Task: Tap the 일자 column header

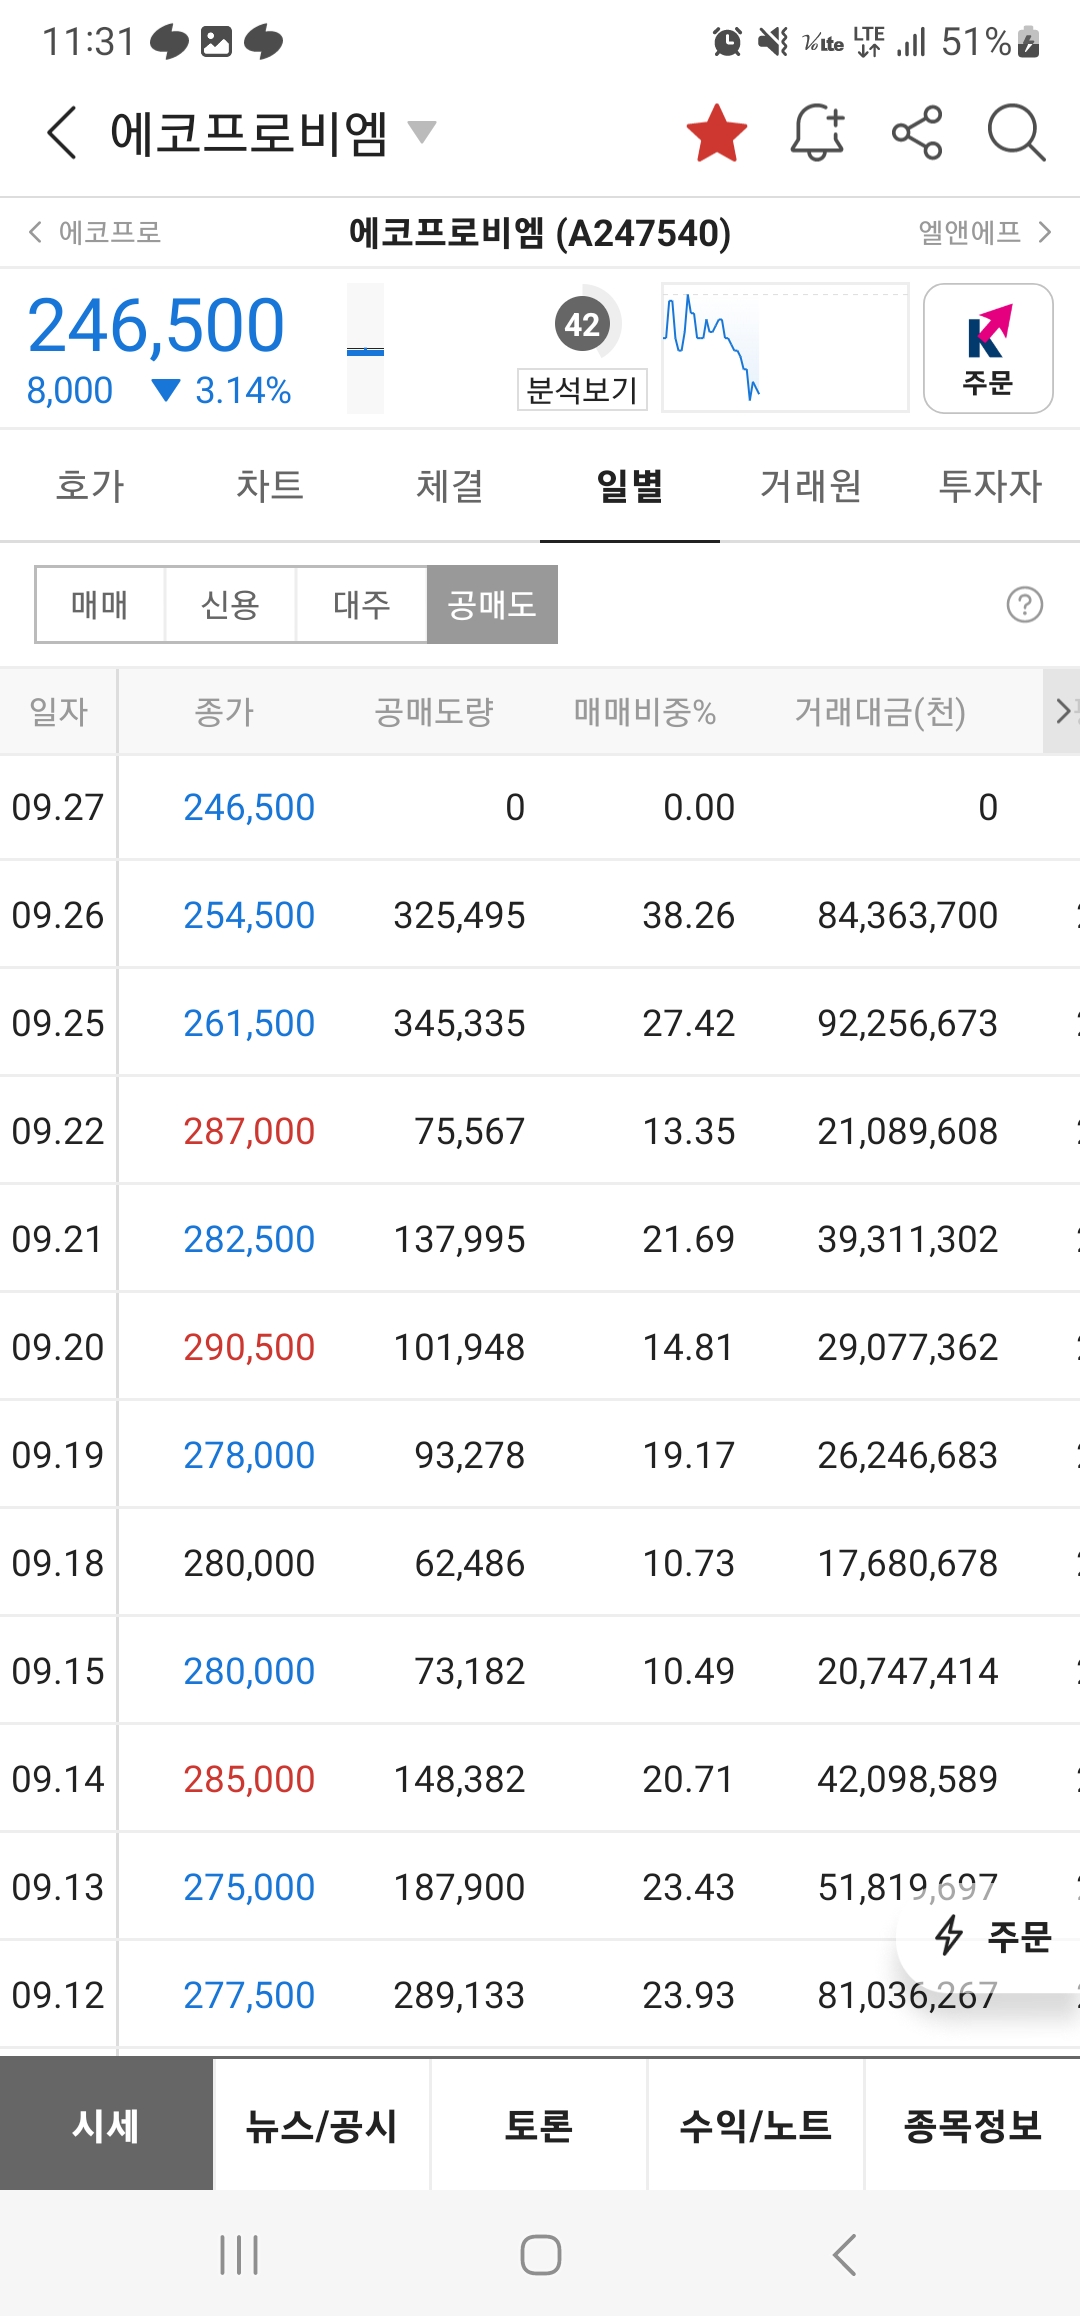Action: click(58, 711)
